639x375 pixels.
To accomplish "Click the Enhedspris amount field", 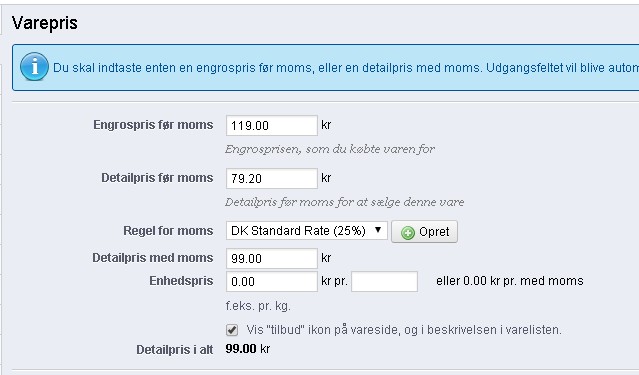I will [x=272, y=281].
